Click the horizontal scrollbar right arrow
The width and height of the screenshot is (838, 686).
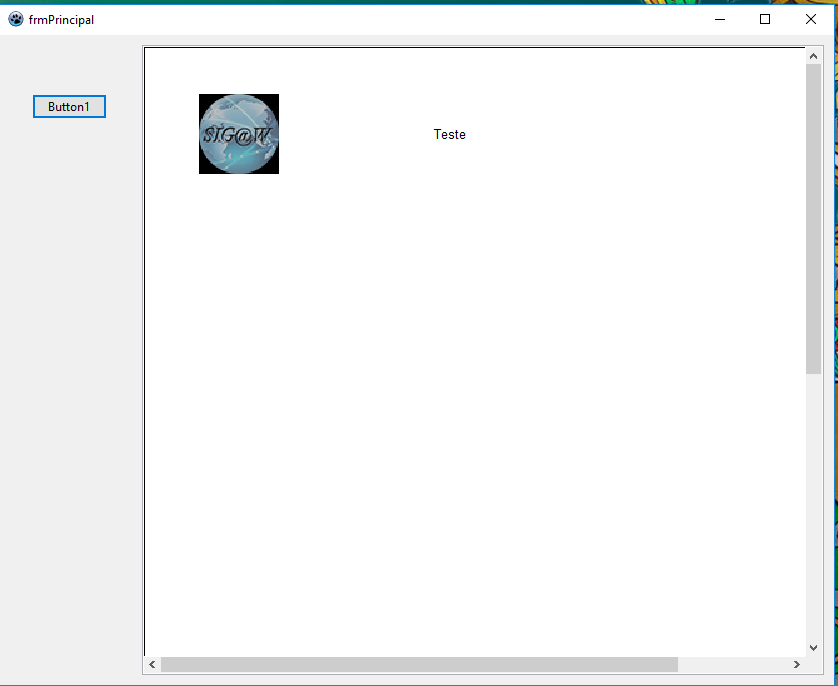[797, 665]
